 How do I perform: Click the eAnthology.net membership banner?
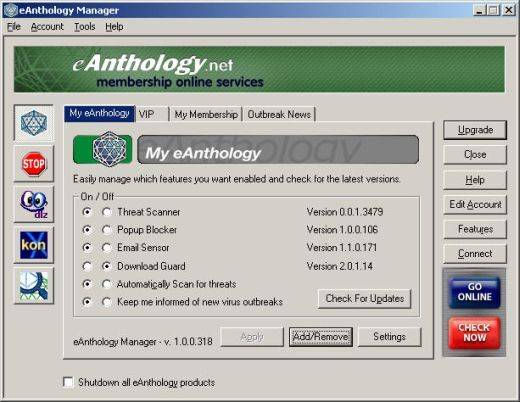click(x=259, y=69)
